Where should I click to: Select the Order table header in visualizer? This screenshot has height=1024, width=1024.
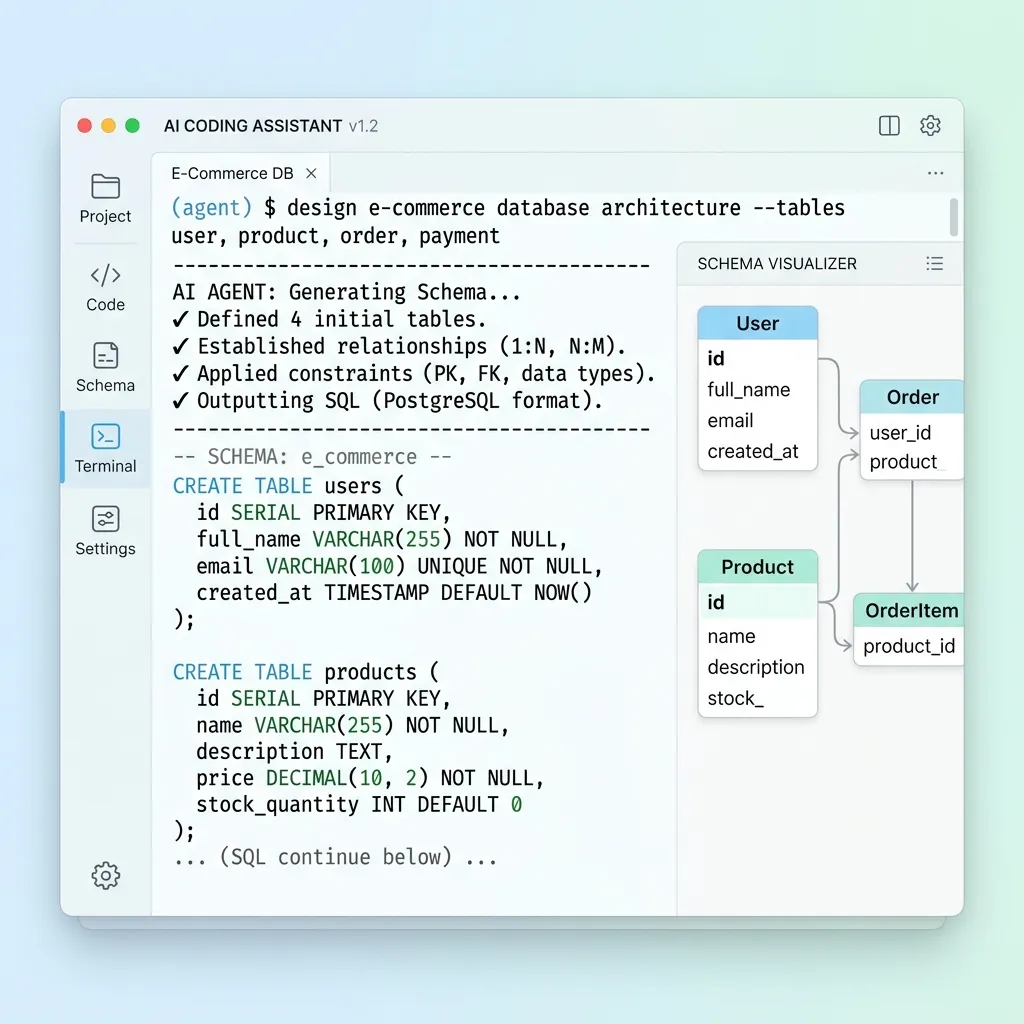click(912, 397)
